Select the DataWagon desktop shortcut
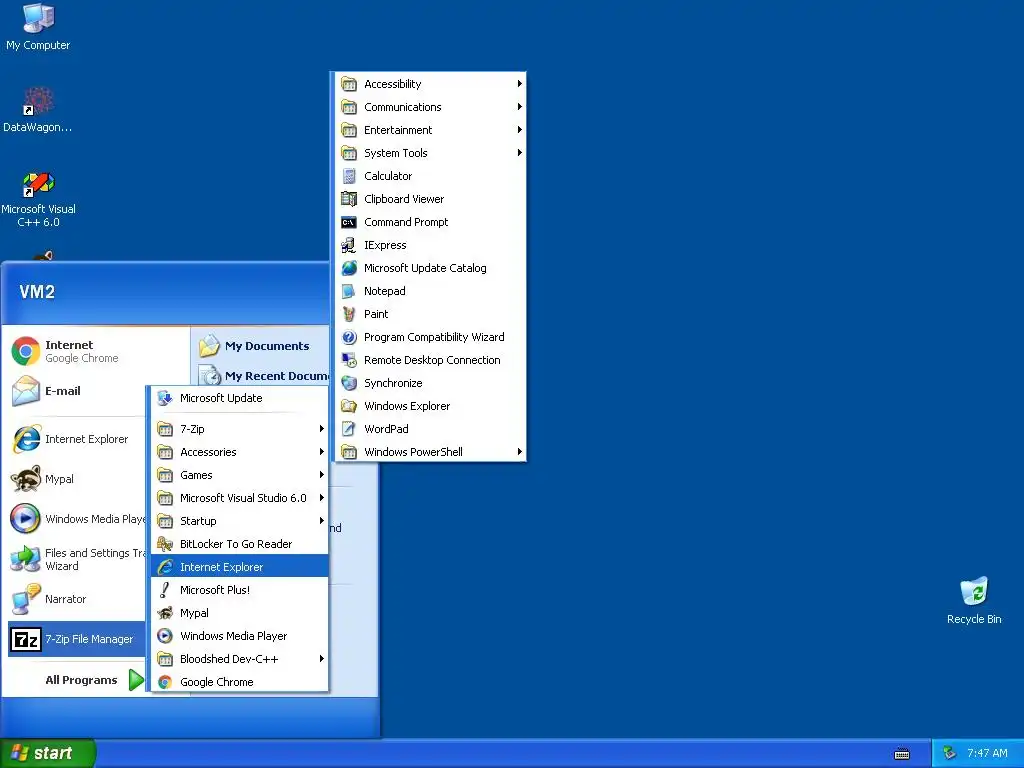The height and width of the screenshot is (768, 1024). (x=38, y=110)
